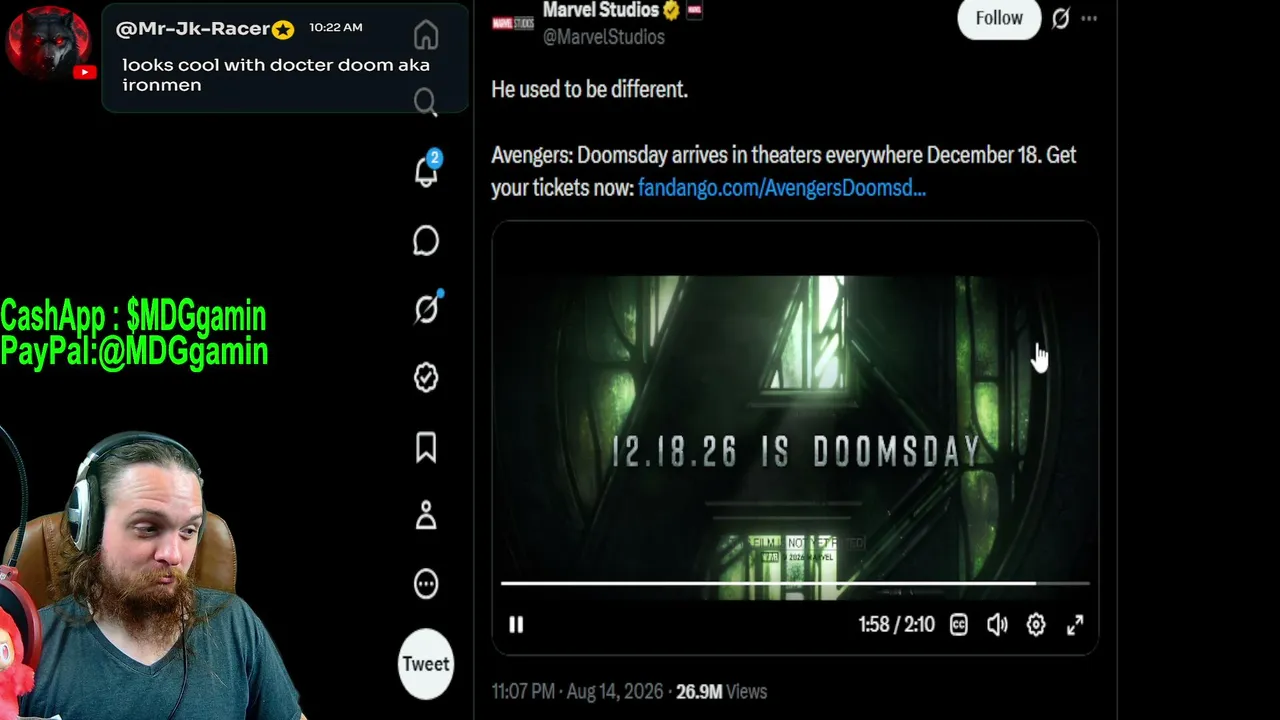The image size is (1280, 720).
Task: Follow Marvel Studios account
Action: [x=999, y=18]
